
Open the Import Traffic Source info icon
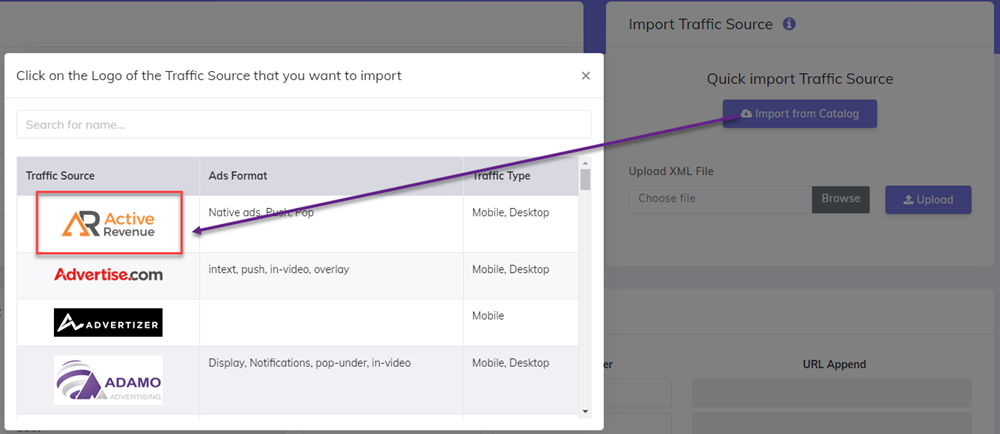(x=790, y=24)
